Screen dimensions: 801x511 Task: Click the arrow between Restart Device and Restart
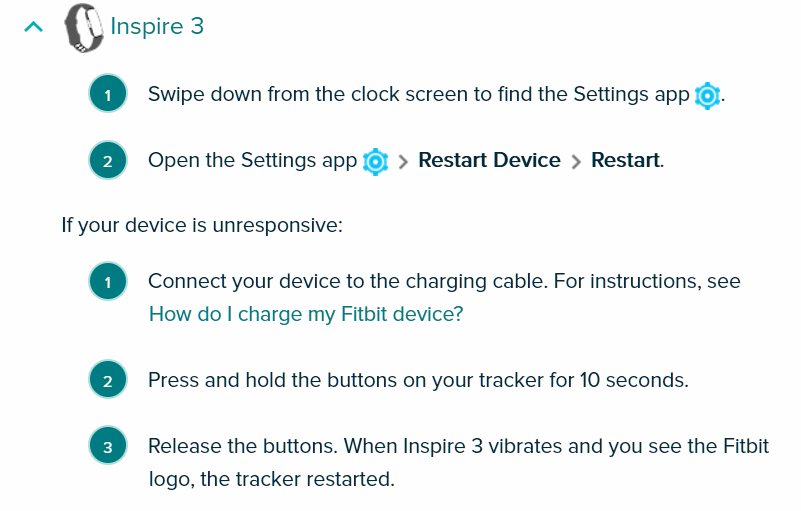pos(576,162)
